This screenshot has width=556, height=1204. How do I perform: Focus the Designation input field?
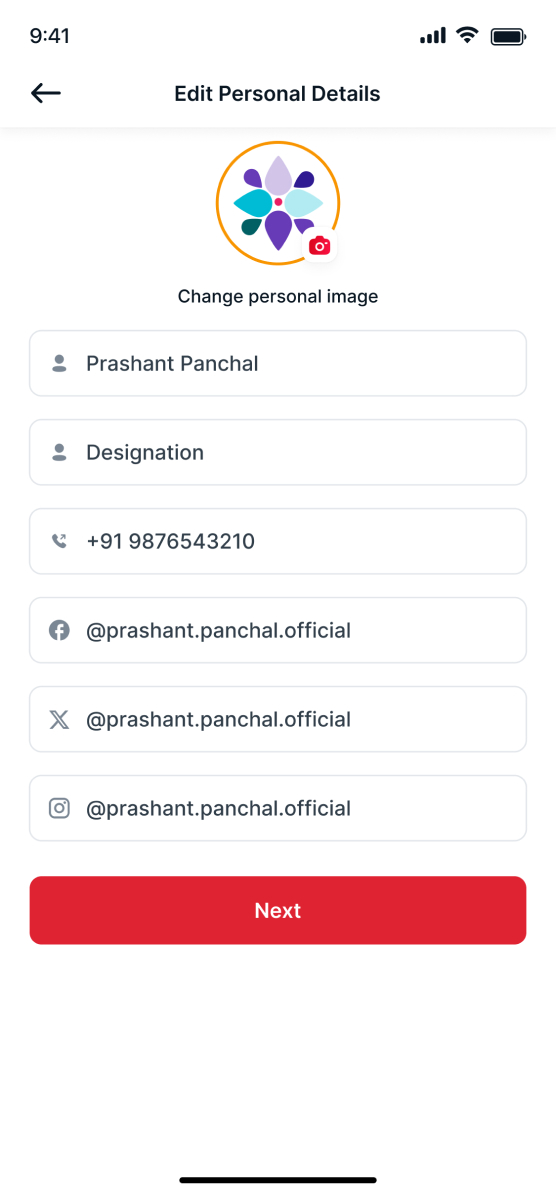pos(278,453)
